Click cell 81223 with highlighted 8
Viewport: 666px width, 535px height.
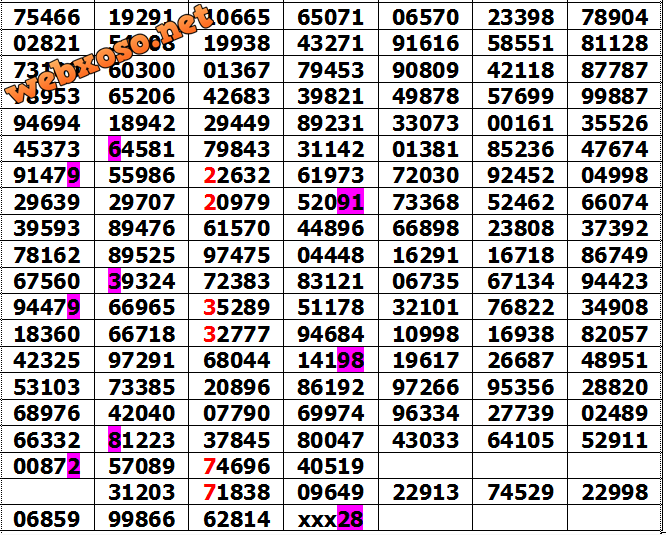point(141,440)
